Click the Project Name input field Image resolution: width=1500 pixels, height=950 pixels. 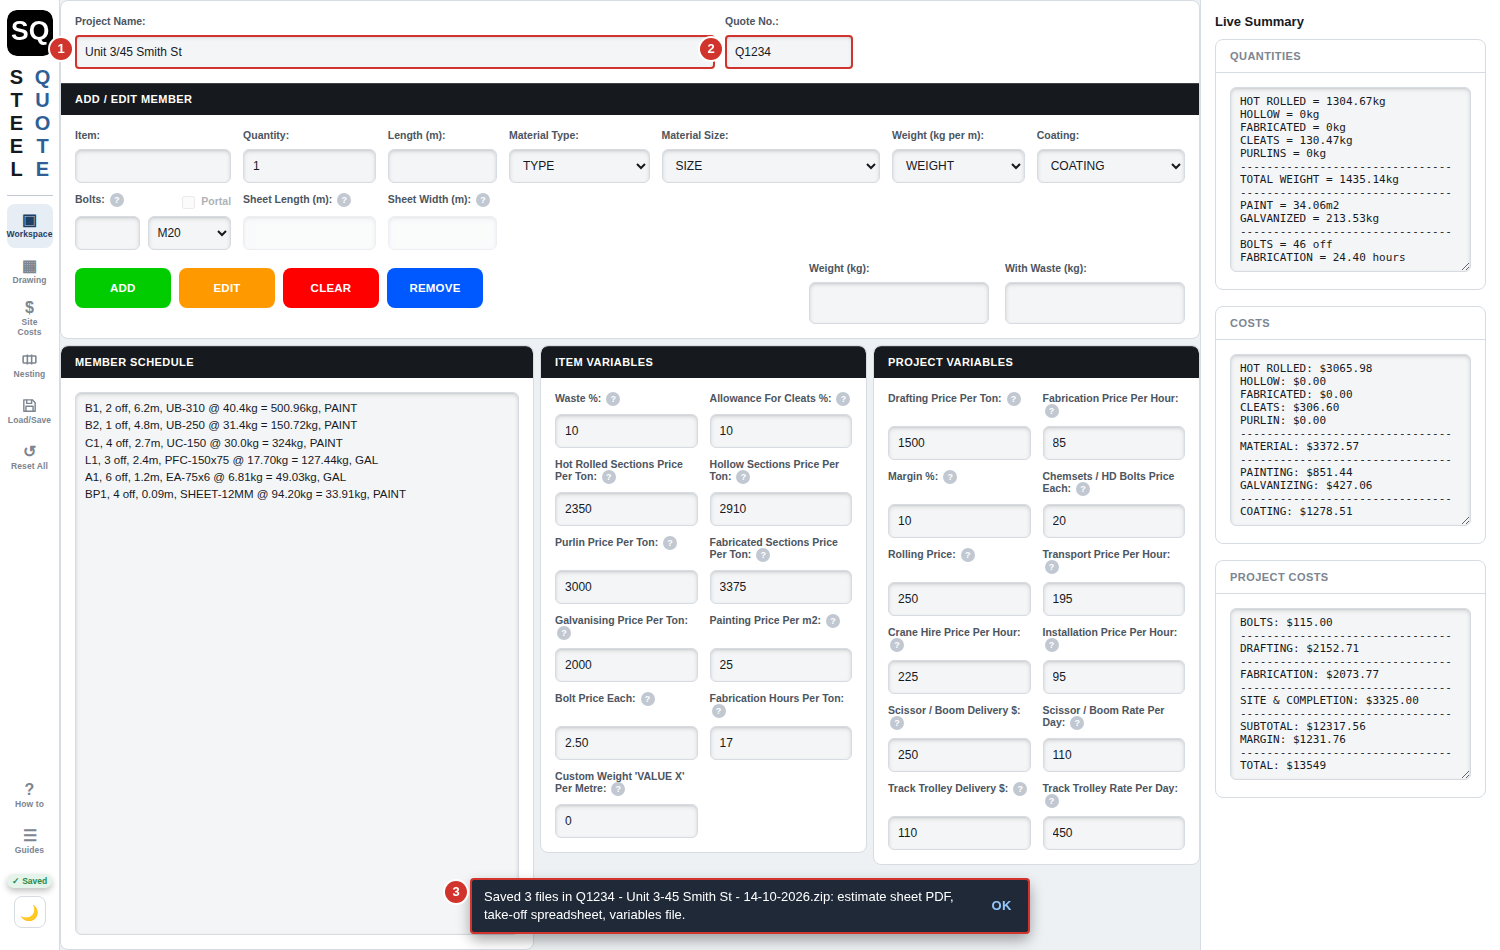click(394, 52)
